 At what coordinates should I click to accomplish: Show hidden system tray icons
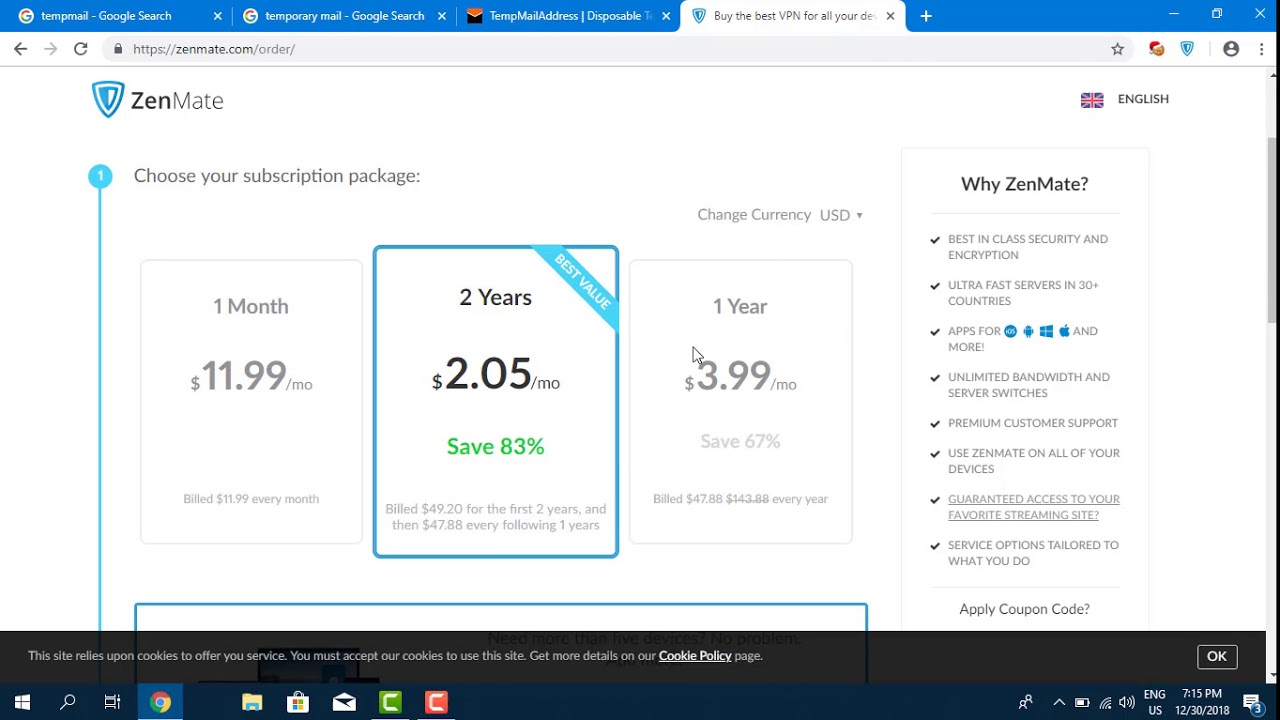click(1059, 702)
